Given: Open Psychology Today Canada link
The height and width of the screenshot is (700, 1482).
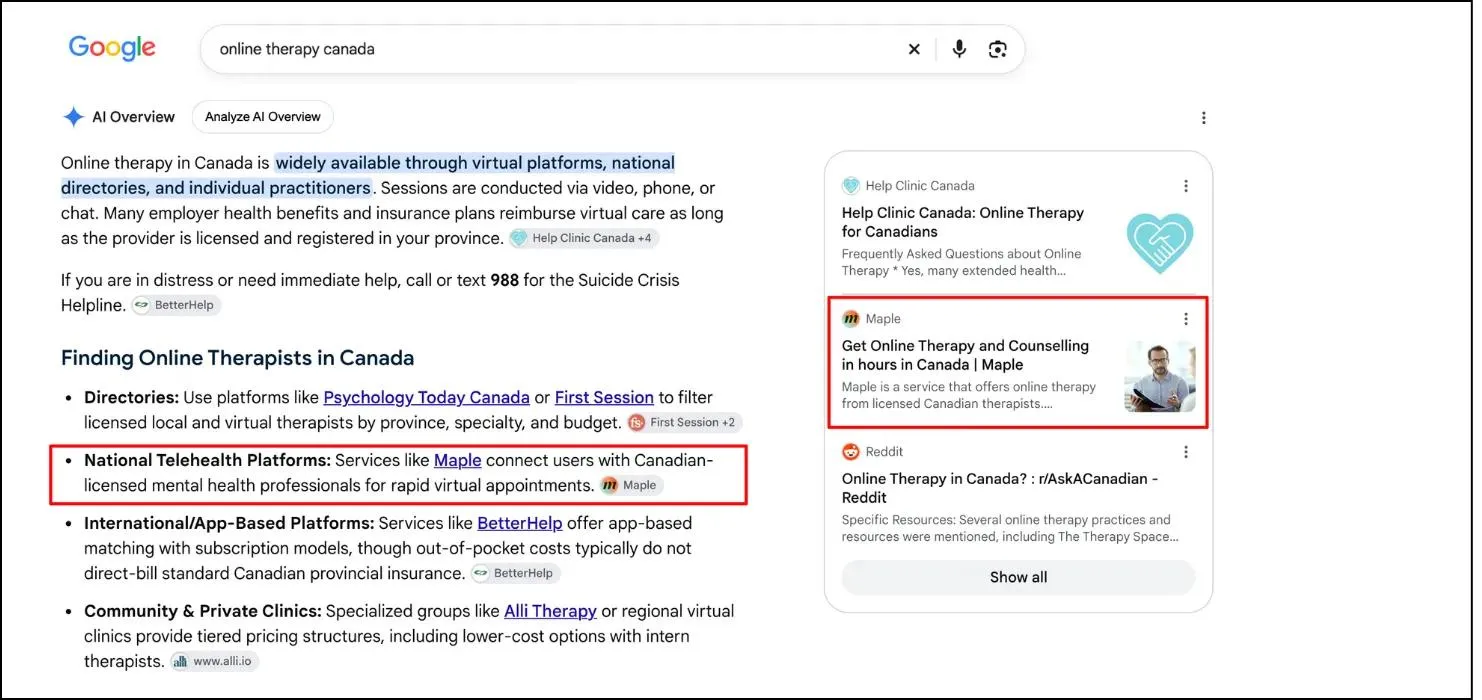Looking at the screenshot, I should click(427, 397).
